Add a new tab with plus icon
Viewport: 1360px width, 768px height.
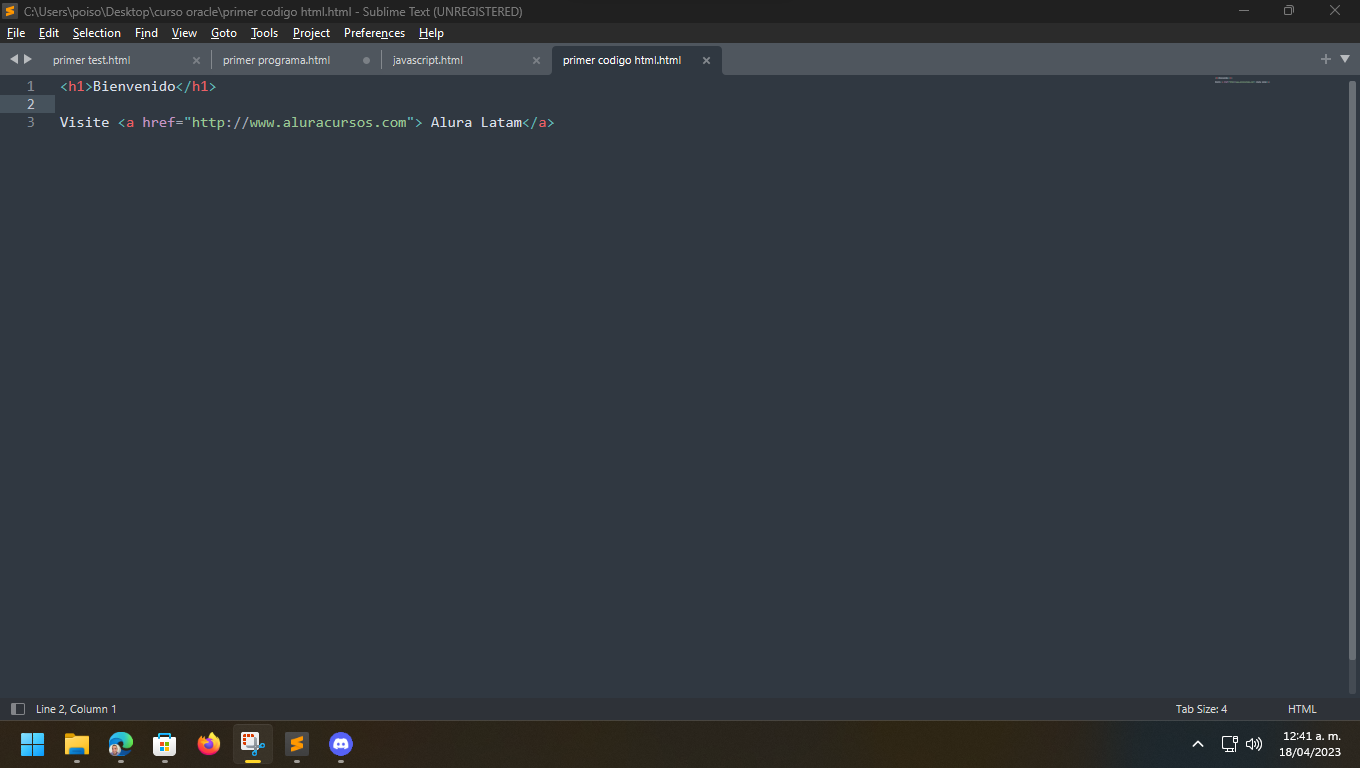pyautogui.click(x=1326, y=60)
